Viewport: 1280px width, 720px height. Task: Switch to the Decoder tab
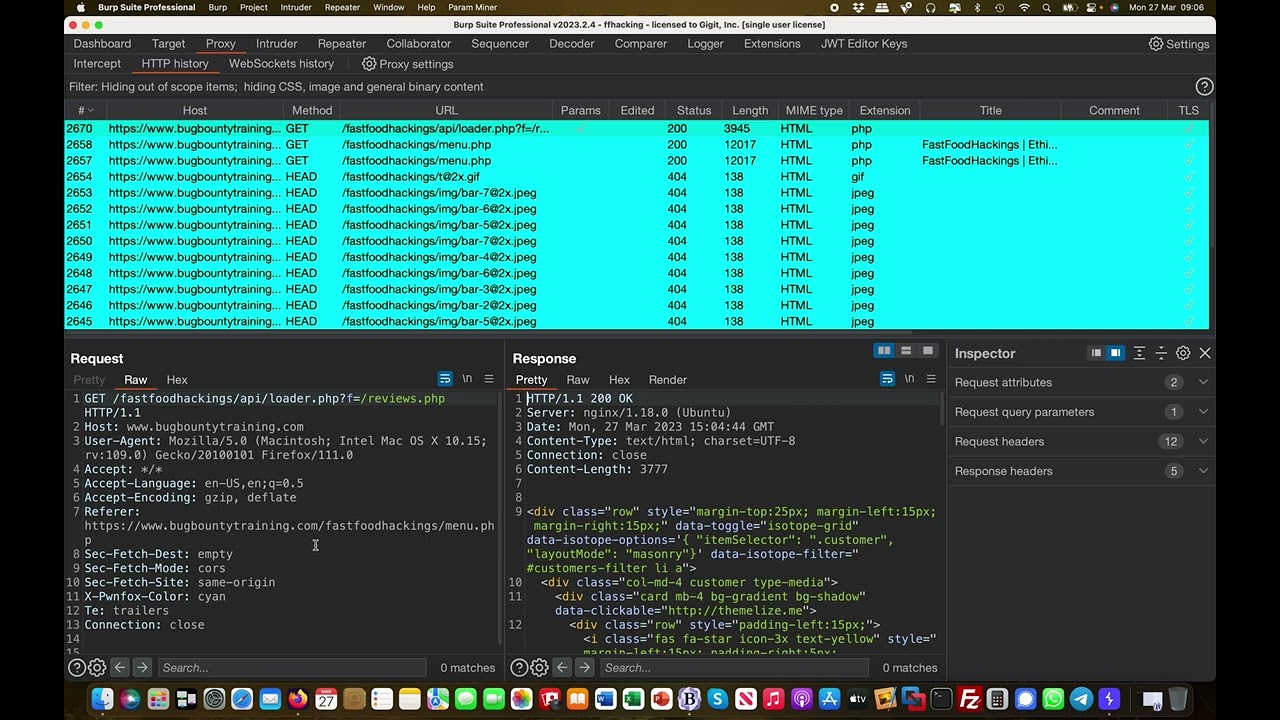[572, 44]
